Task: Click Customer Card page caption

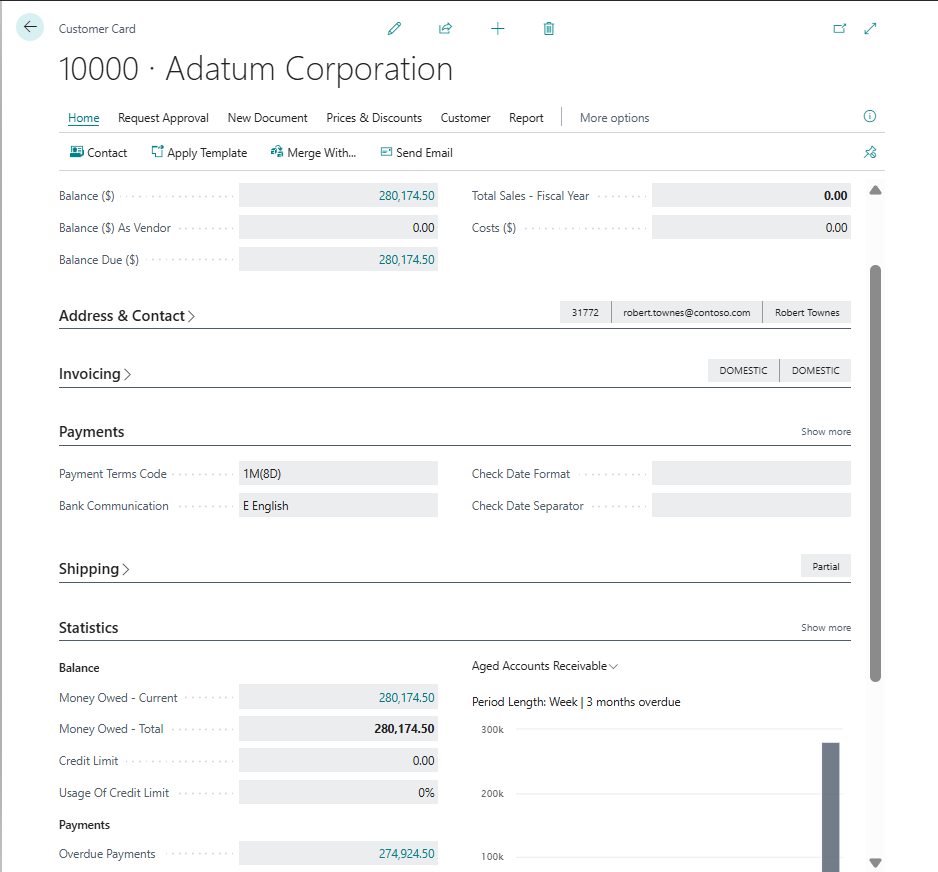Action: tap(97, 29)
